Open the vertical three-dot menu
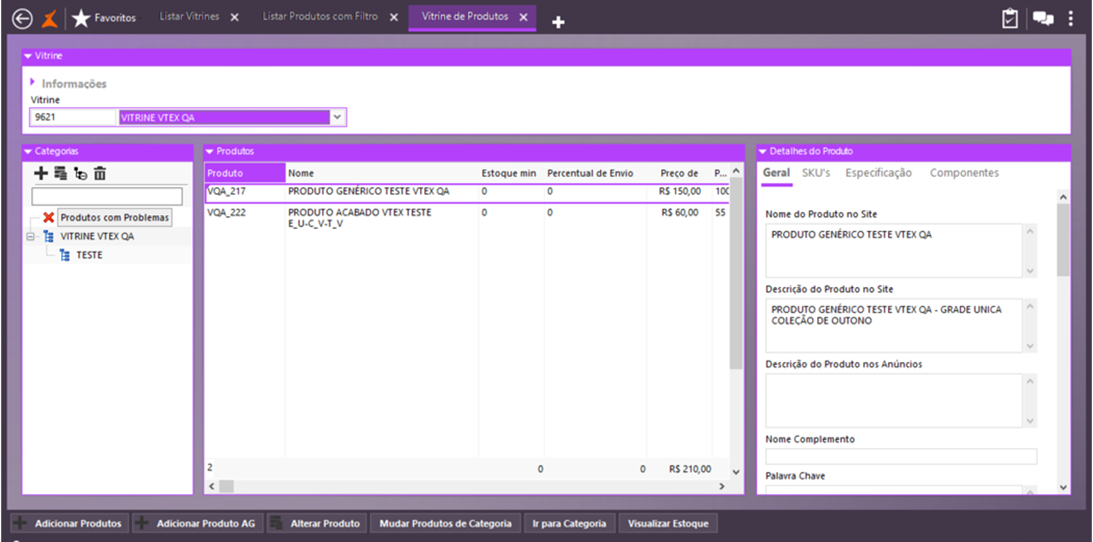The width and height of the screenshot is (1093, 542). (1071, 18)
